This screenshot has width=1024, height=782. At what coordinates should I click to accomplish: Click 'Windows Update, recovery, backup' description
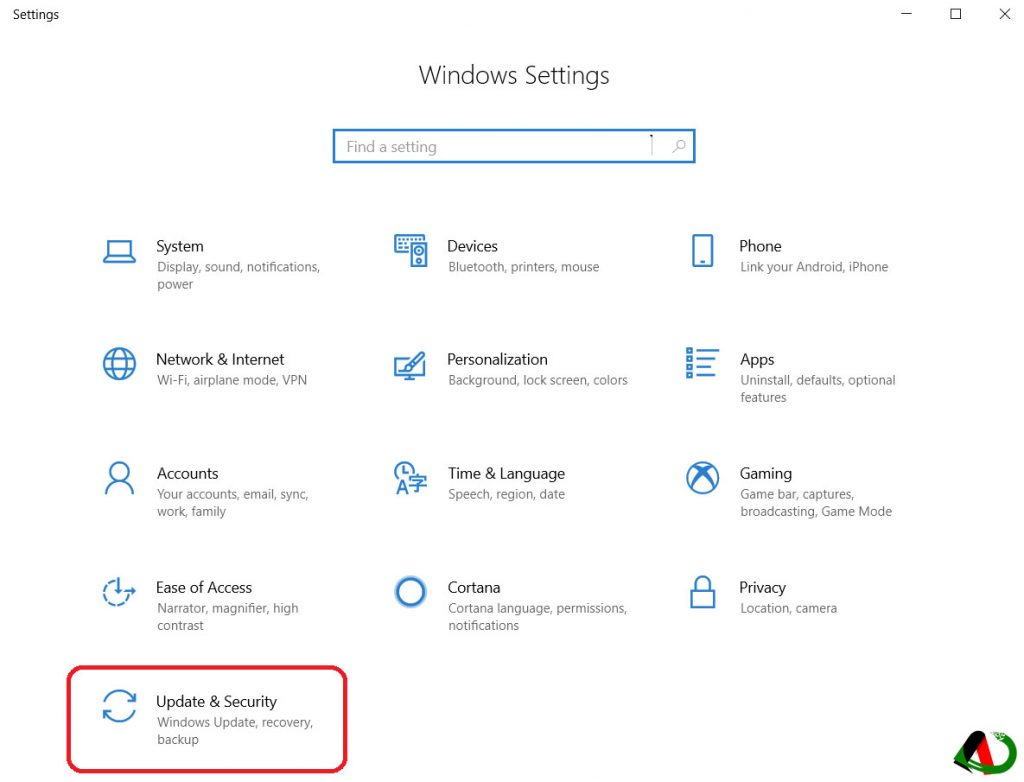click(235, 730)
